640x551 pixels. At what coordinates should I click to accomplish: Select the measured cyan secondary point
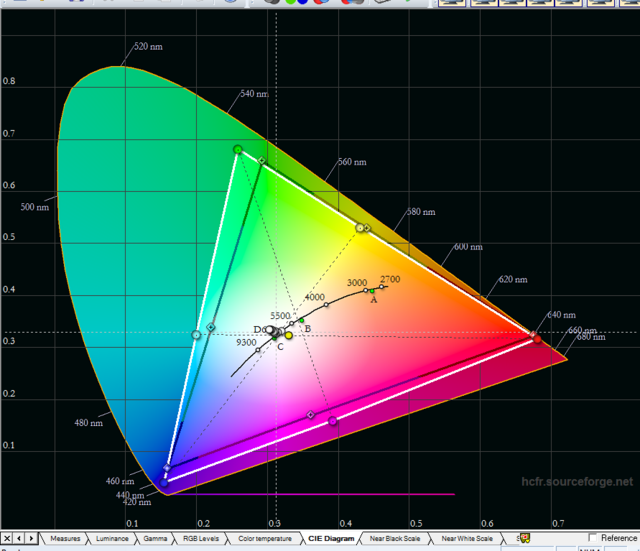click(196, 335)
